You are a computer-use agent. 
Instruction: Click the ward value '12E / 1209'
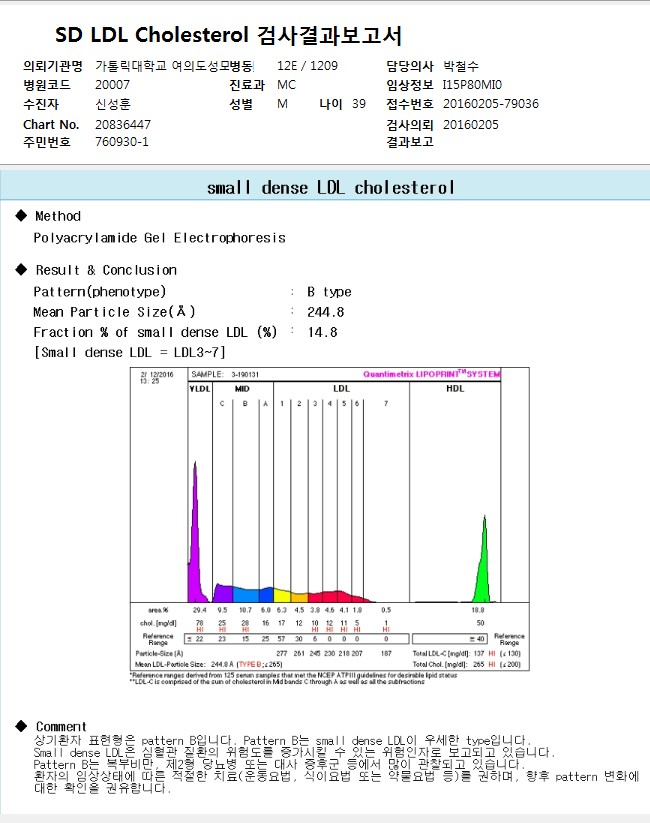307,66
